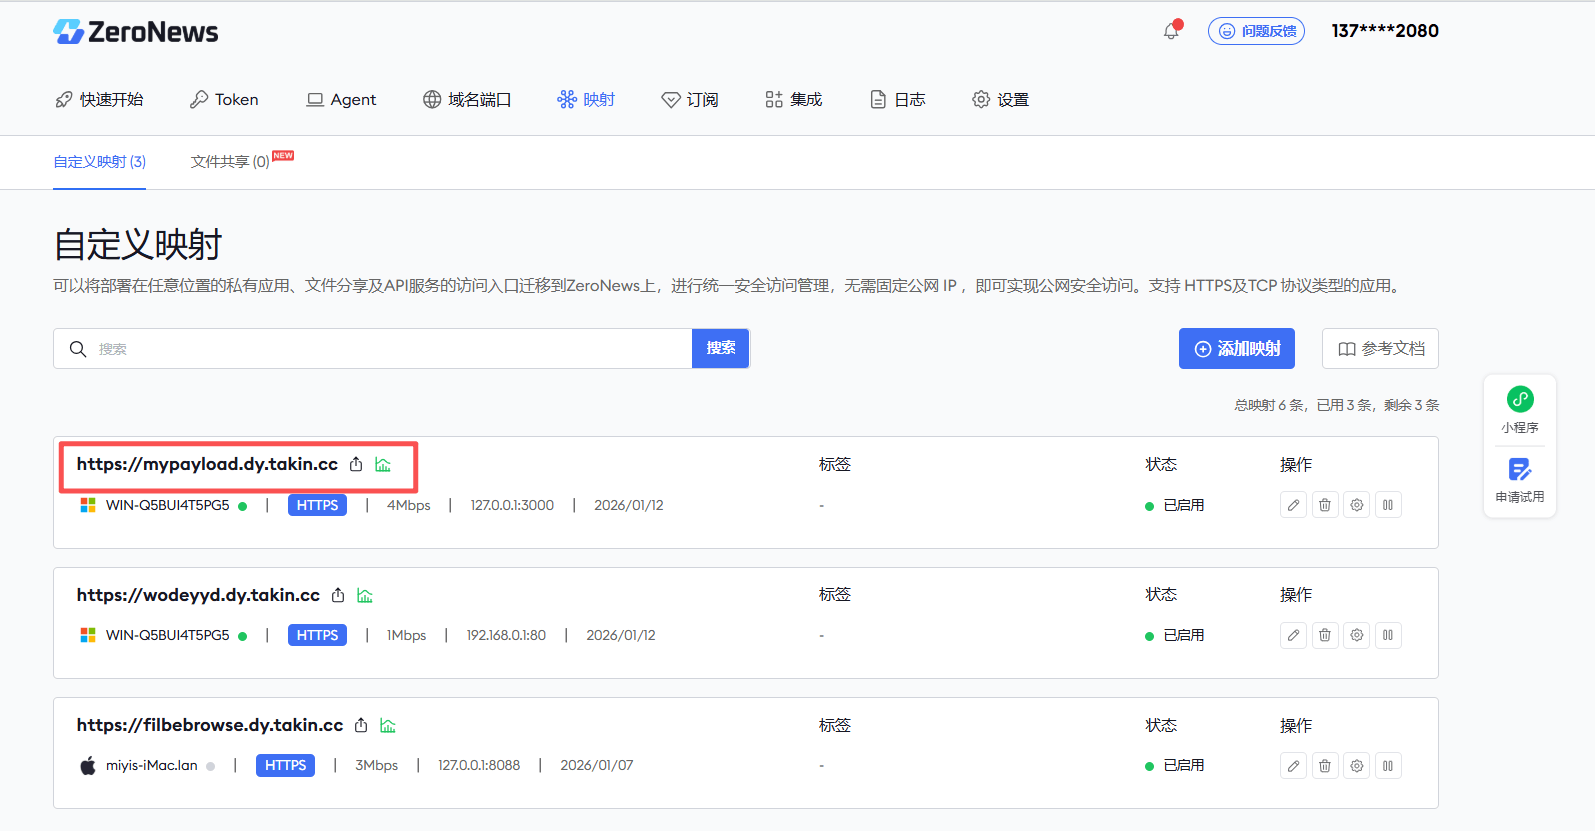Screen dimensions: 1595x831
Task: Open account menu 137****2080
Action: tap(1385, 31)
